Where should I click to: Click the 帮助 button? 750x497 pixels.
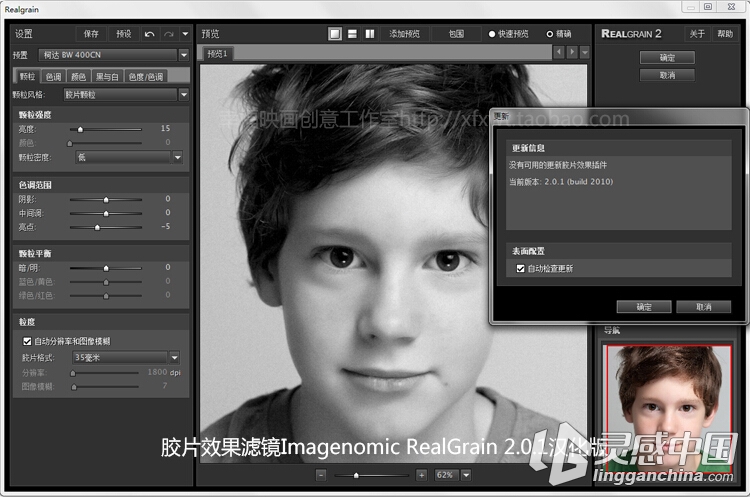coord(725,34)
